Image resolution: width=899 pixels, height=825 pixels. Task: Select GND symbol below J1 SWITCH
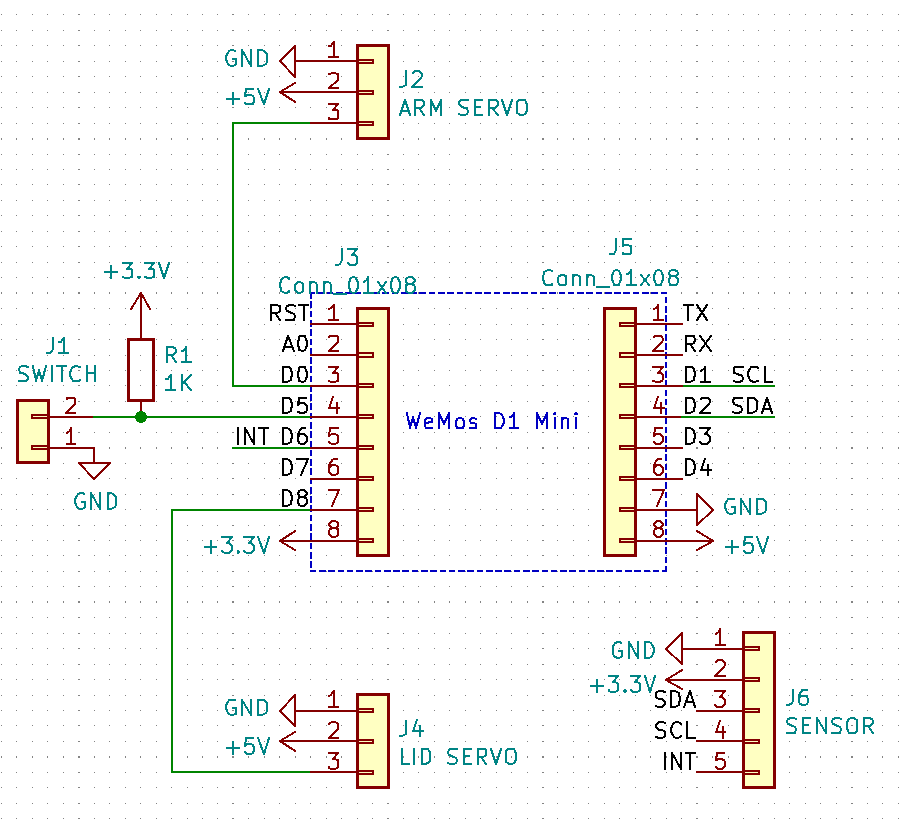[x=94, y=471]
